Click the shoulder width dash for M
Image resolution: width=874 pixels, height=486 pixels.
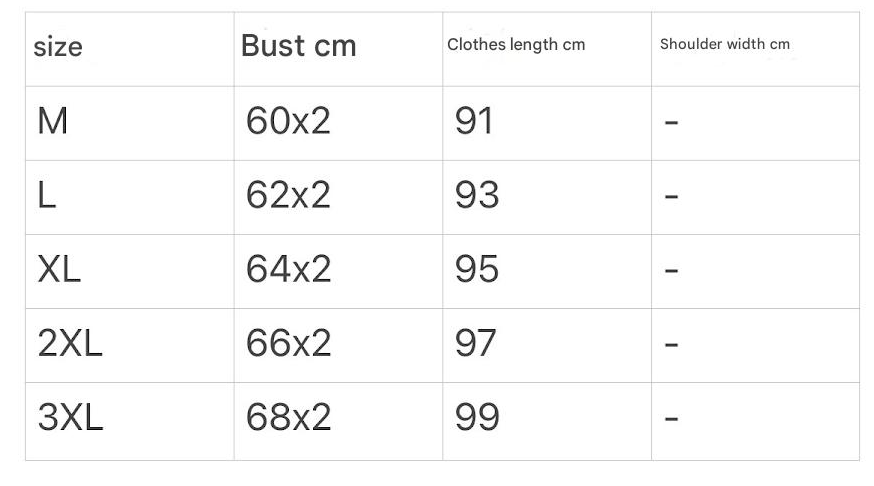pyautogui.click(x=671, y=123)
